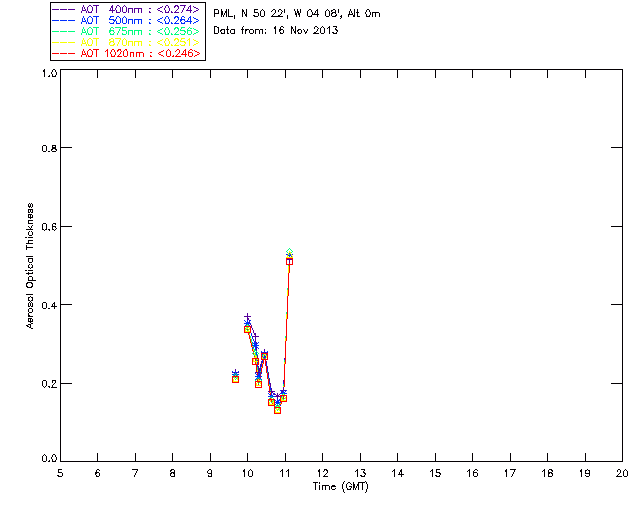Image resolution: width=640 pixels, height=512 pixels.
Task: Click the 0.4 y-axis tick label
Action: [x=49, y=305]
